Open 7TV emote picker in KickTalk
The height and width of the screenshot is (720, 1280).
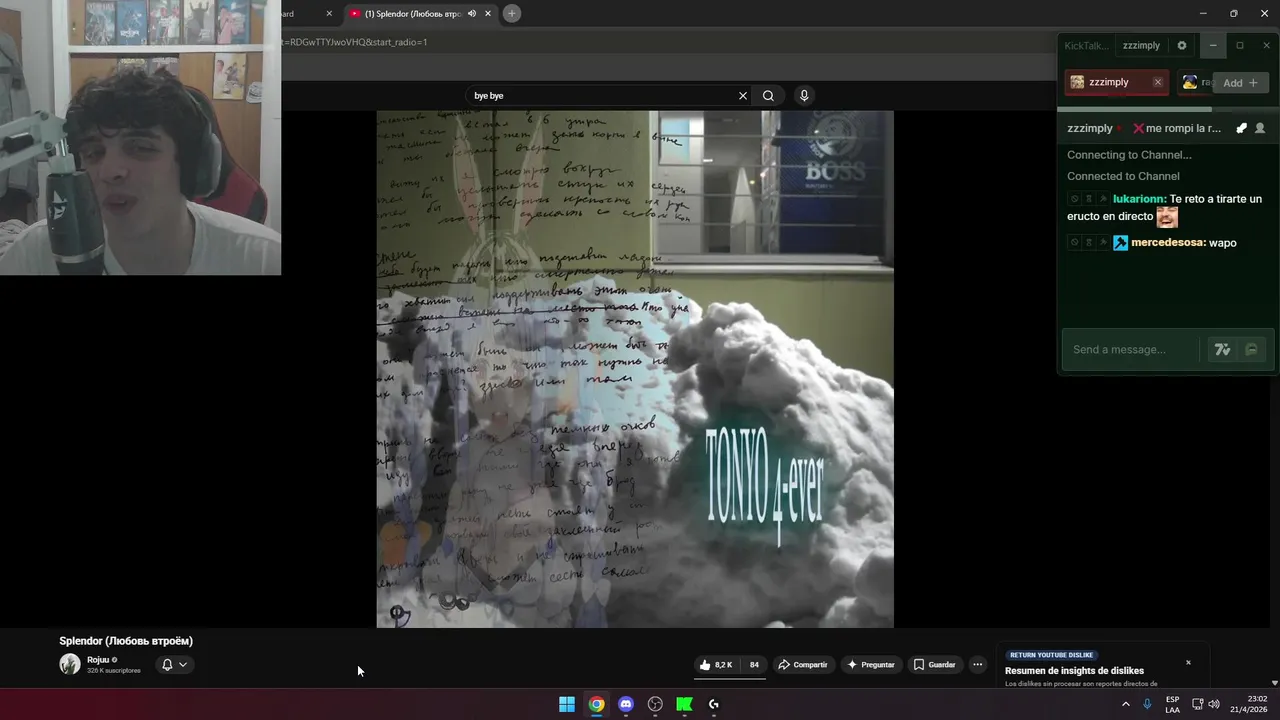pyautogui.click(x=1222, y=350)
